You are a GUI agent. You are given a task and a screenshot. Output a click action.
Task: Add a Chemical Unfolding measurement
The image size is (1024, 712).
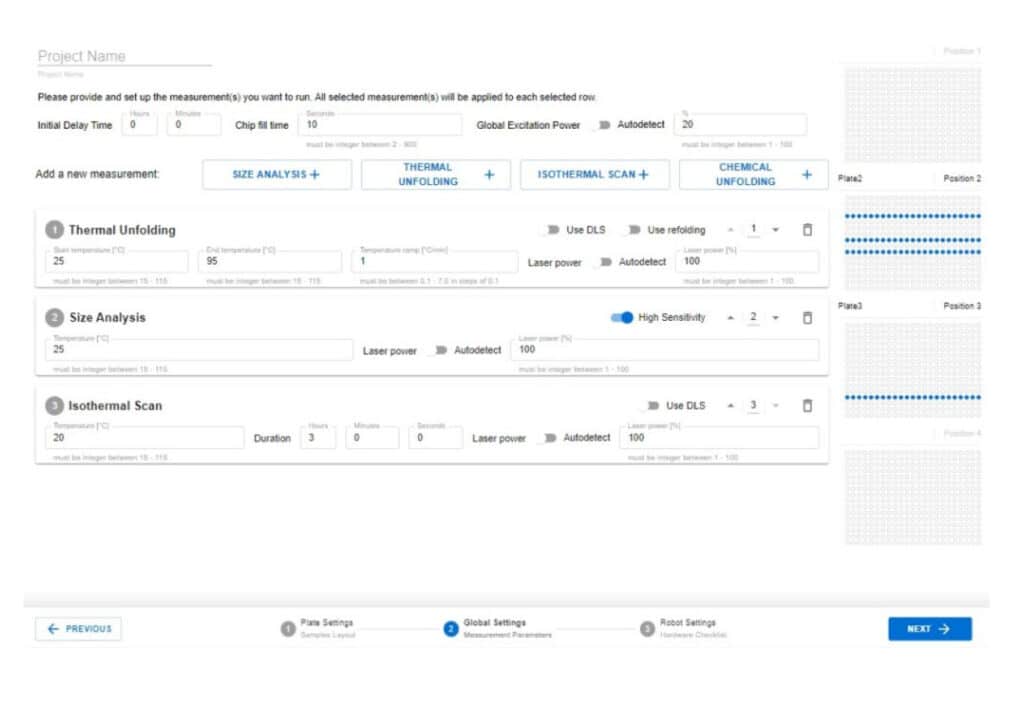pyautogui.click(x=753, y=175)
